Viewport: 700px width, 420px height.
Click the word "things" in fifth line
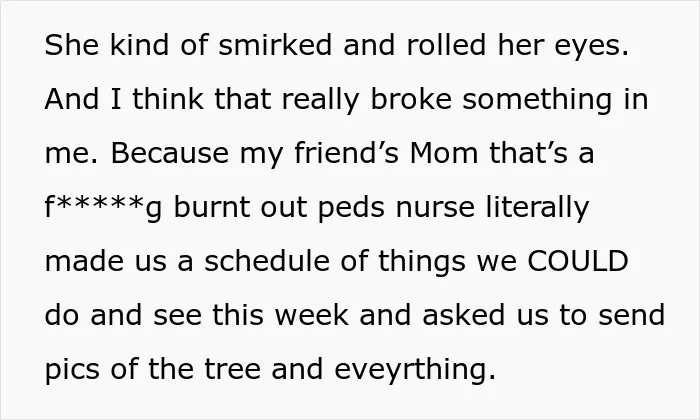pos(422,262)
